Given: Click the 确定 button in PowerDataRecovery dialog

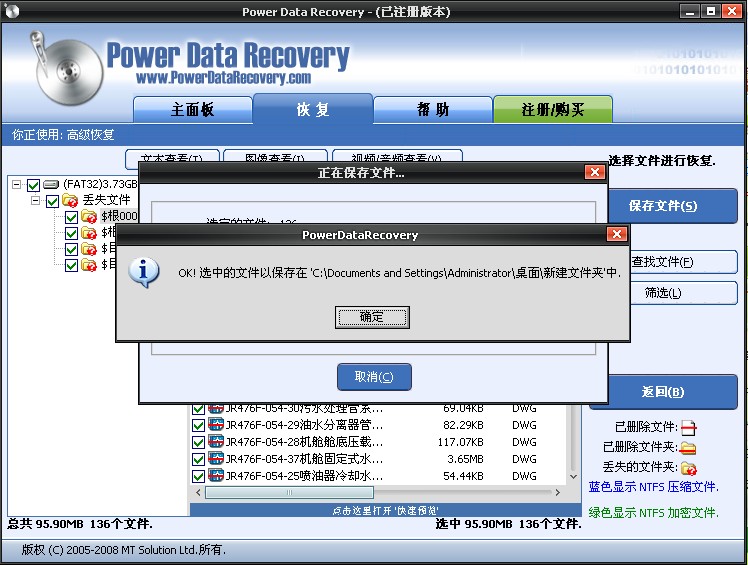Looking at the screenshot, I should point(372,317).
